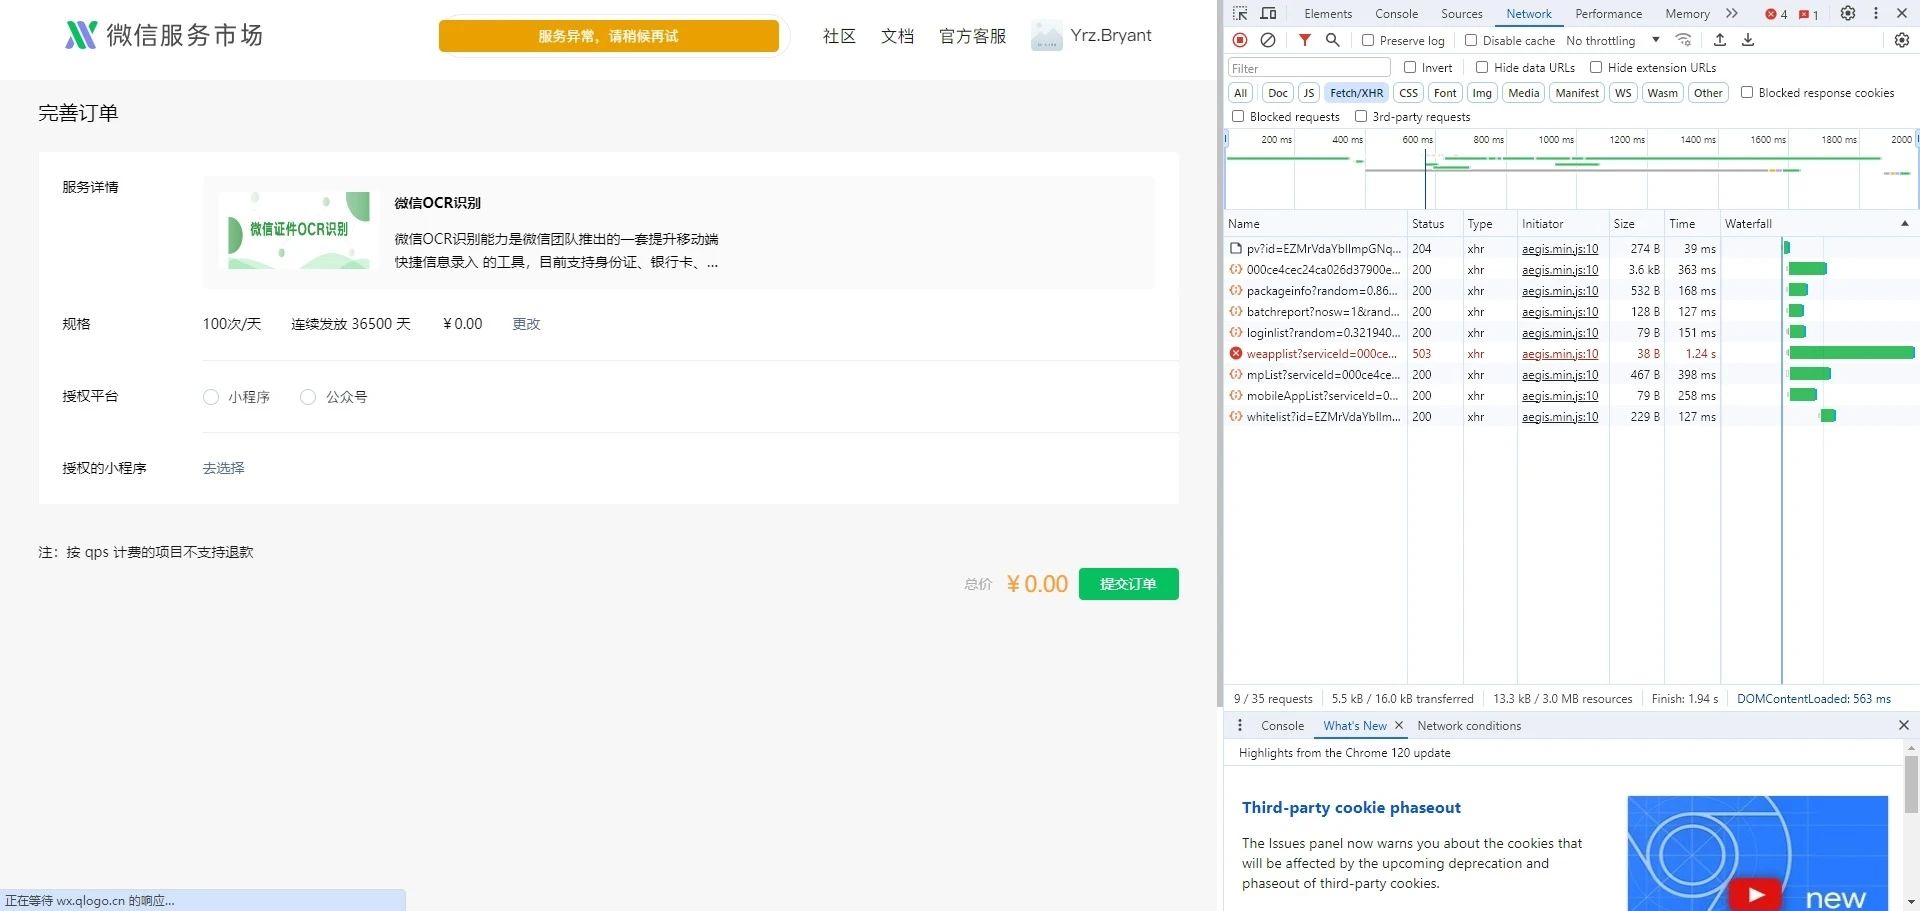
Task: Open DevTools settings gear
Action: pos(1848,13)
